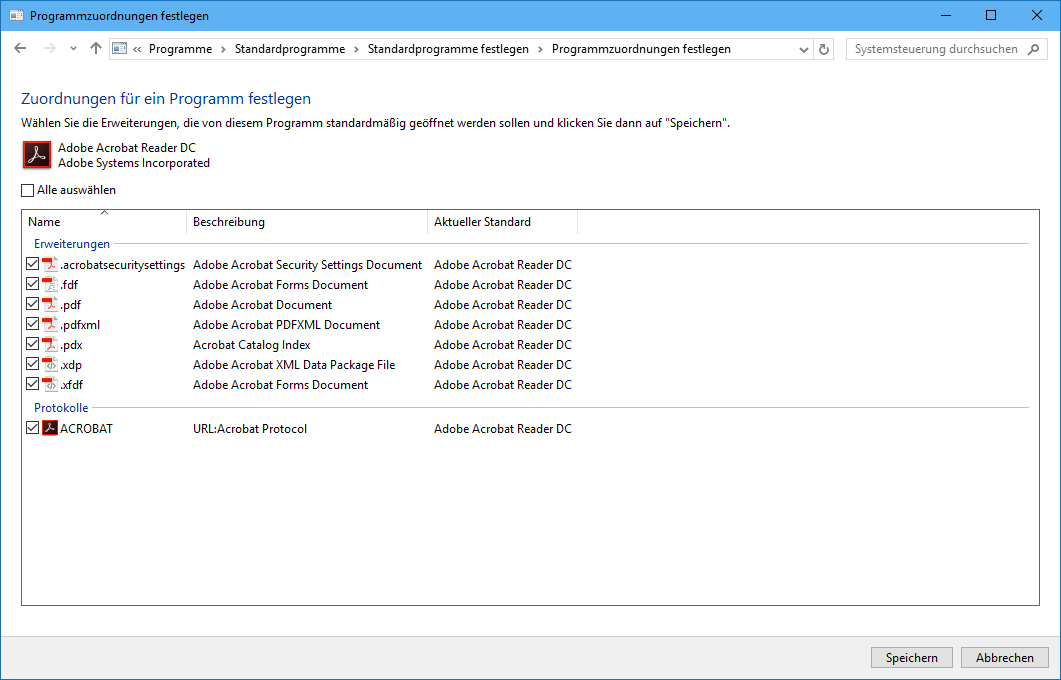This screenshot has width=1061, height=680.
Task: Collapse the Protokolle group
Action: click(61, 407)
